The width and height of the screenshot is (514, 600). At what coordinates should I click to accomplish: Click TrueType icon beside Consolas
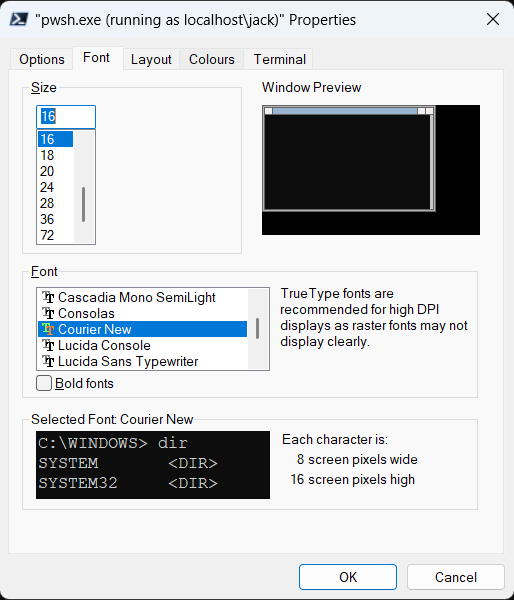pyautogui.click(x=48, y=313)
